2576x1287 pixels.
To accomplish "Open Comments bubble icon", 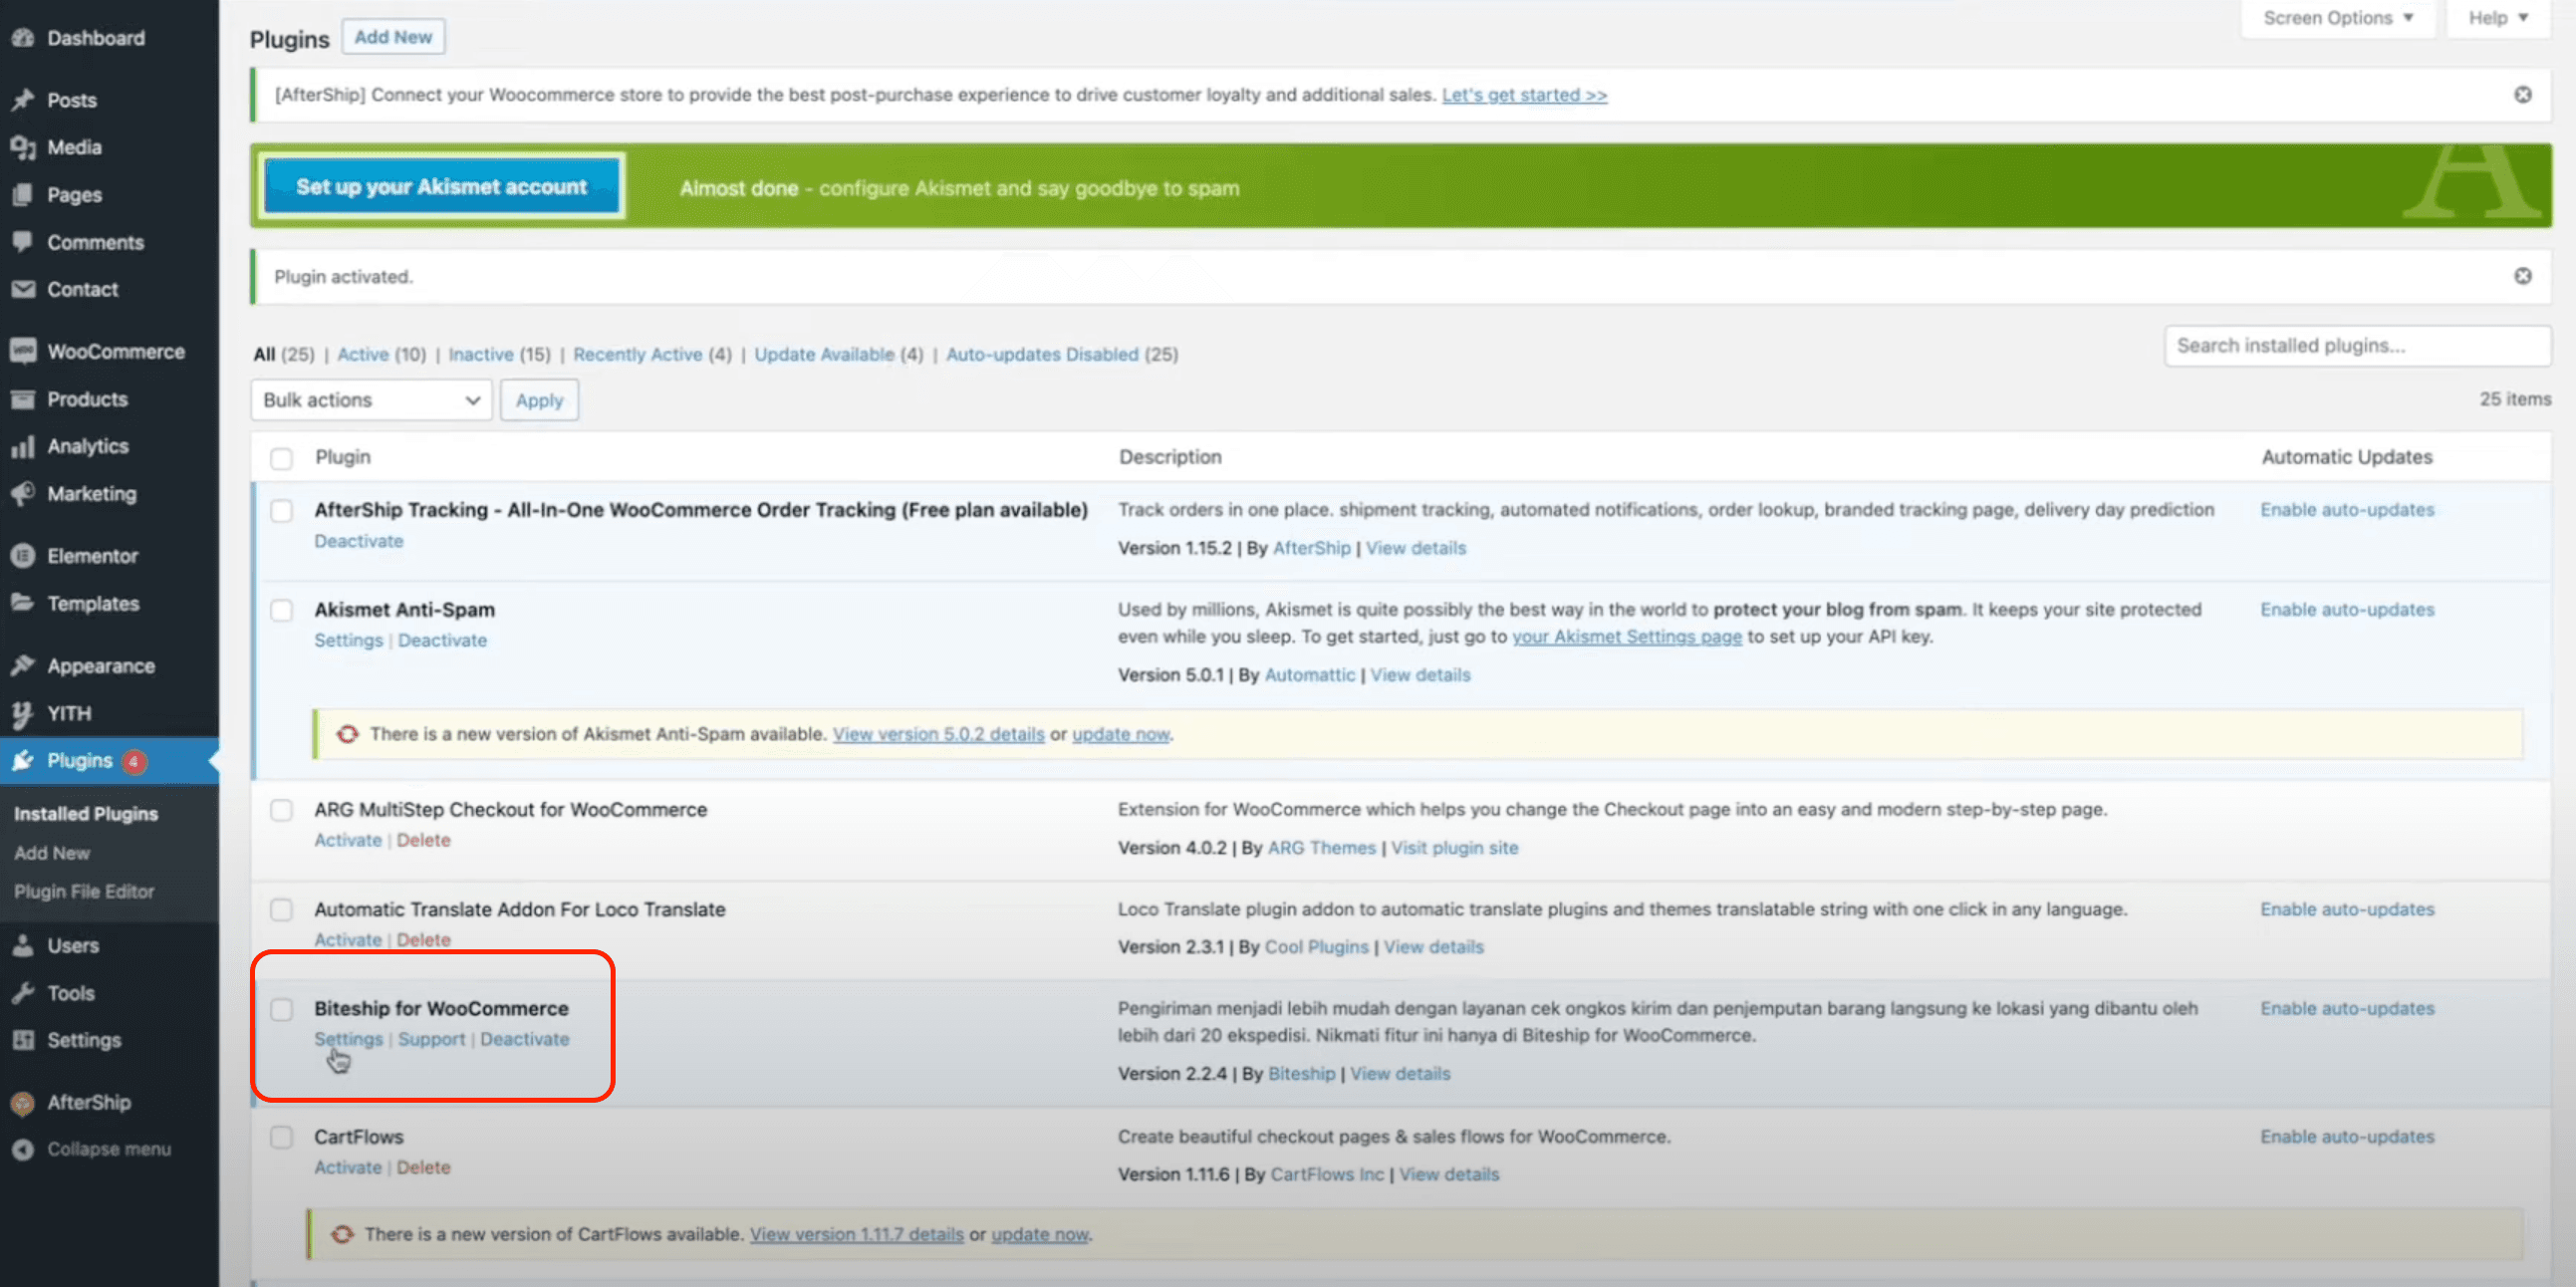I will click(23, 242).
